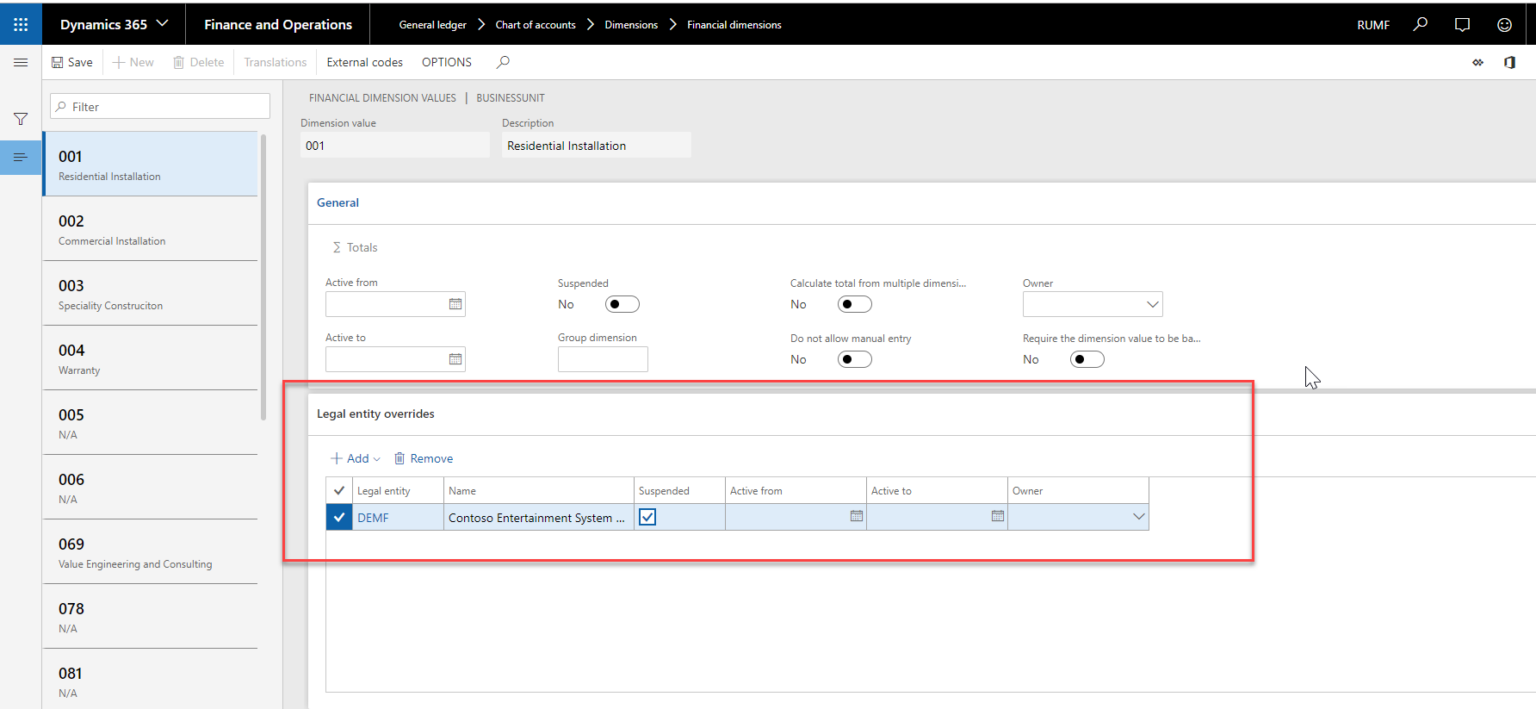
Task: Open the calendar picker for Active from
Action: tap(455, 303)
